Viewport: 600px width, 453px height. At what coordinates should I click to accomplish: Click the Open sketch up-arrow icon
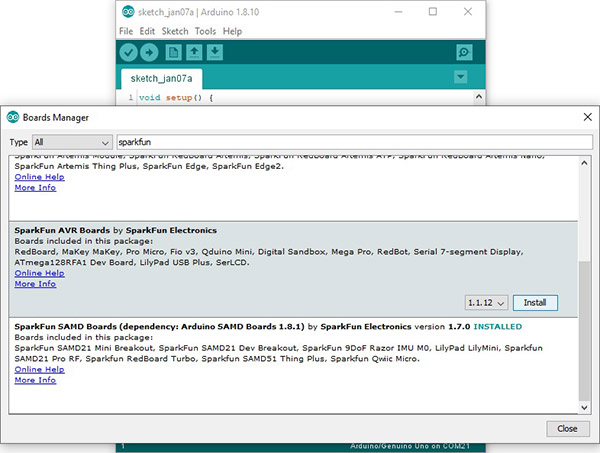[x=193, y=53]
